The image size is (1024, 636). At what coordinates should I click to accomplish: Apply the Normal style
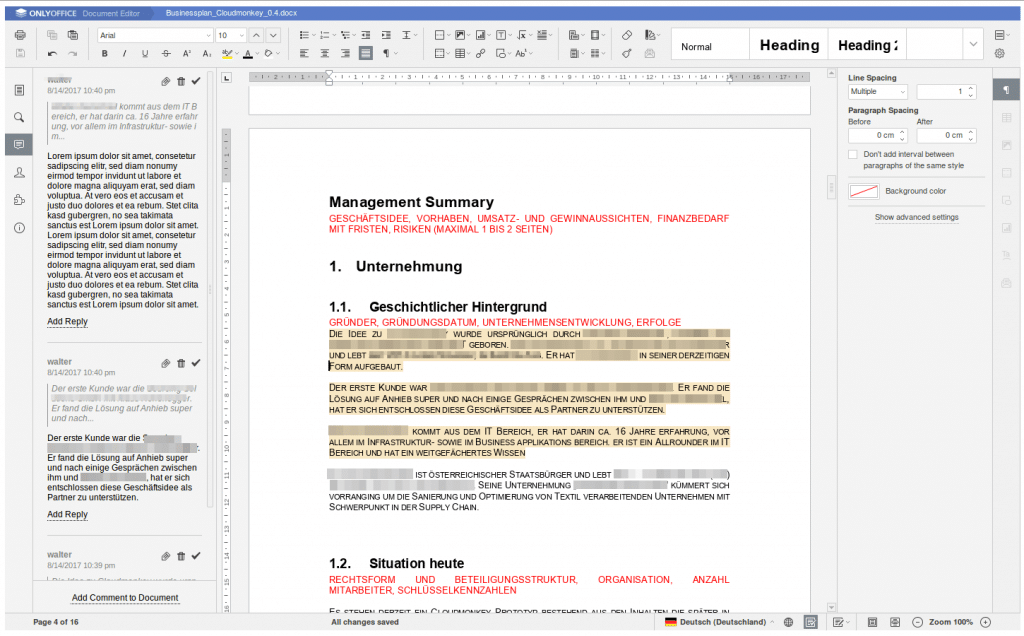click(x=710, y=46)
